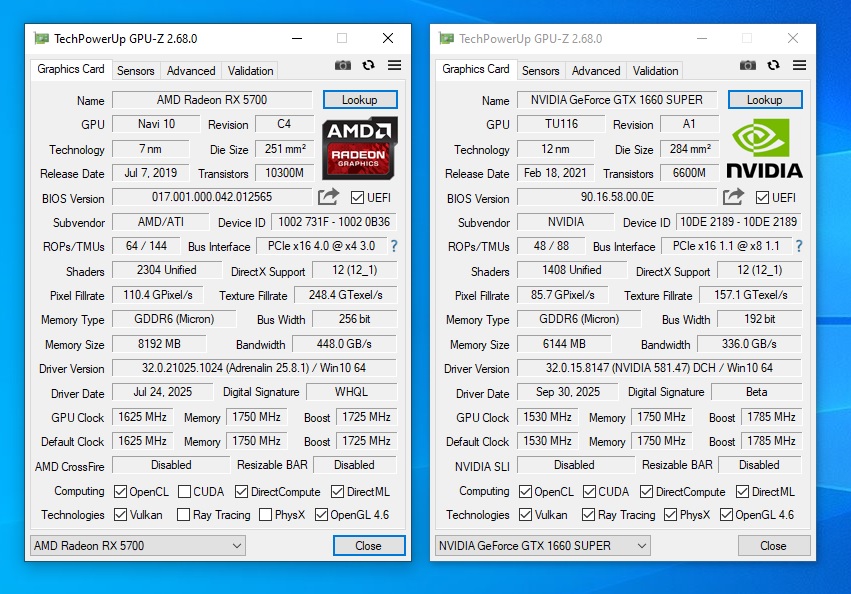Click the AMD Radeon Graphics logo
This screenshot has height=594, width=851.
[x=360, y=148]
